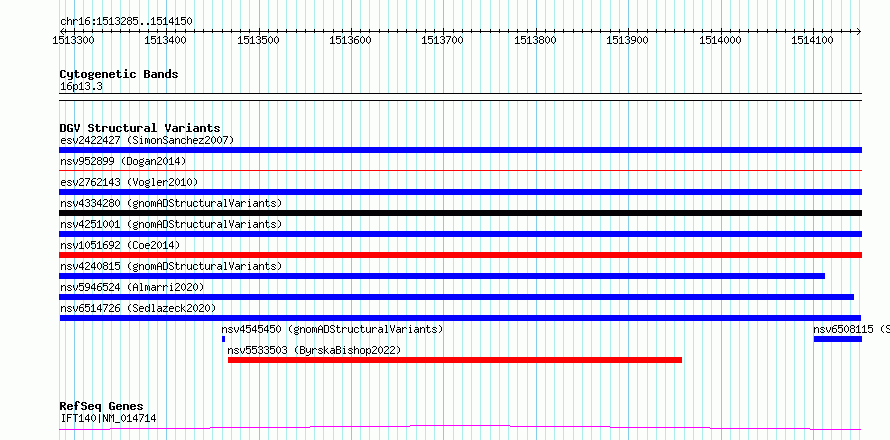Click ruler position 1513900
This screenshot has height=440, width=890.
628,40
